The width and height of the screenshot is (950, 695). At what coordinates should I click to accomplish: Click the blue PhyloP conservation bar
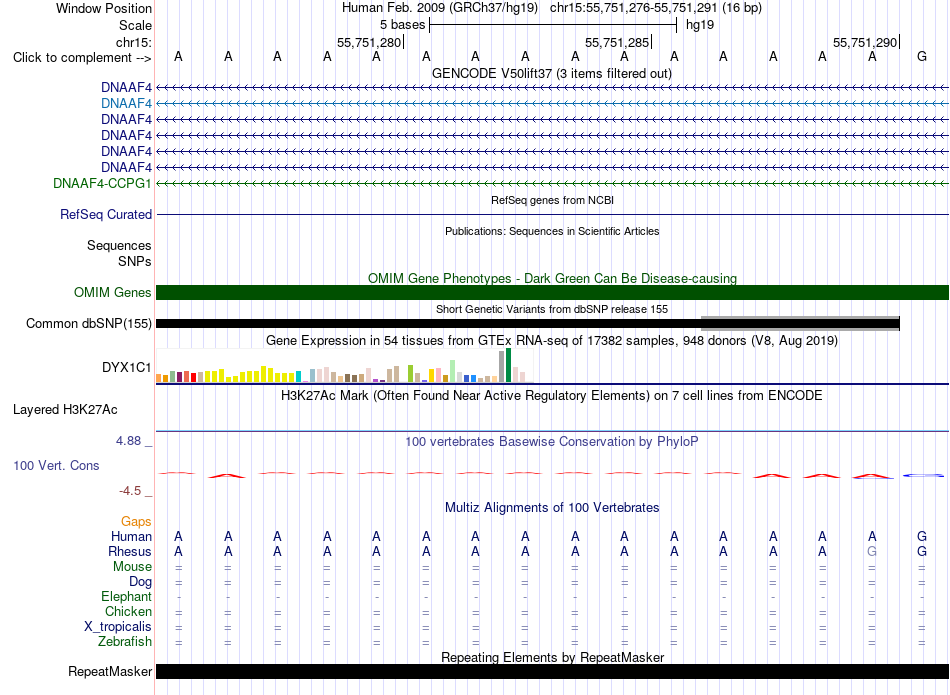[923, 476]
